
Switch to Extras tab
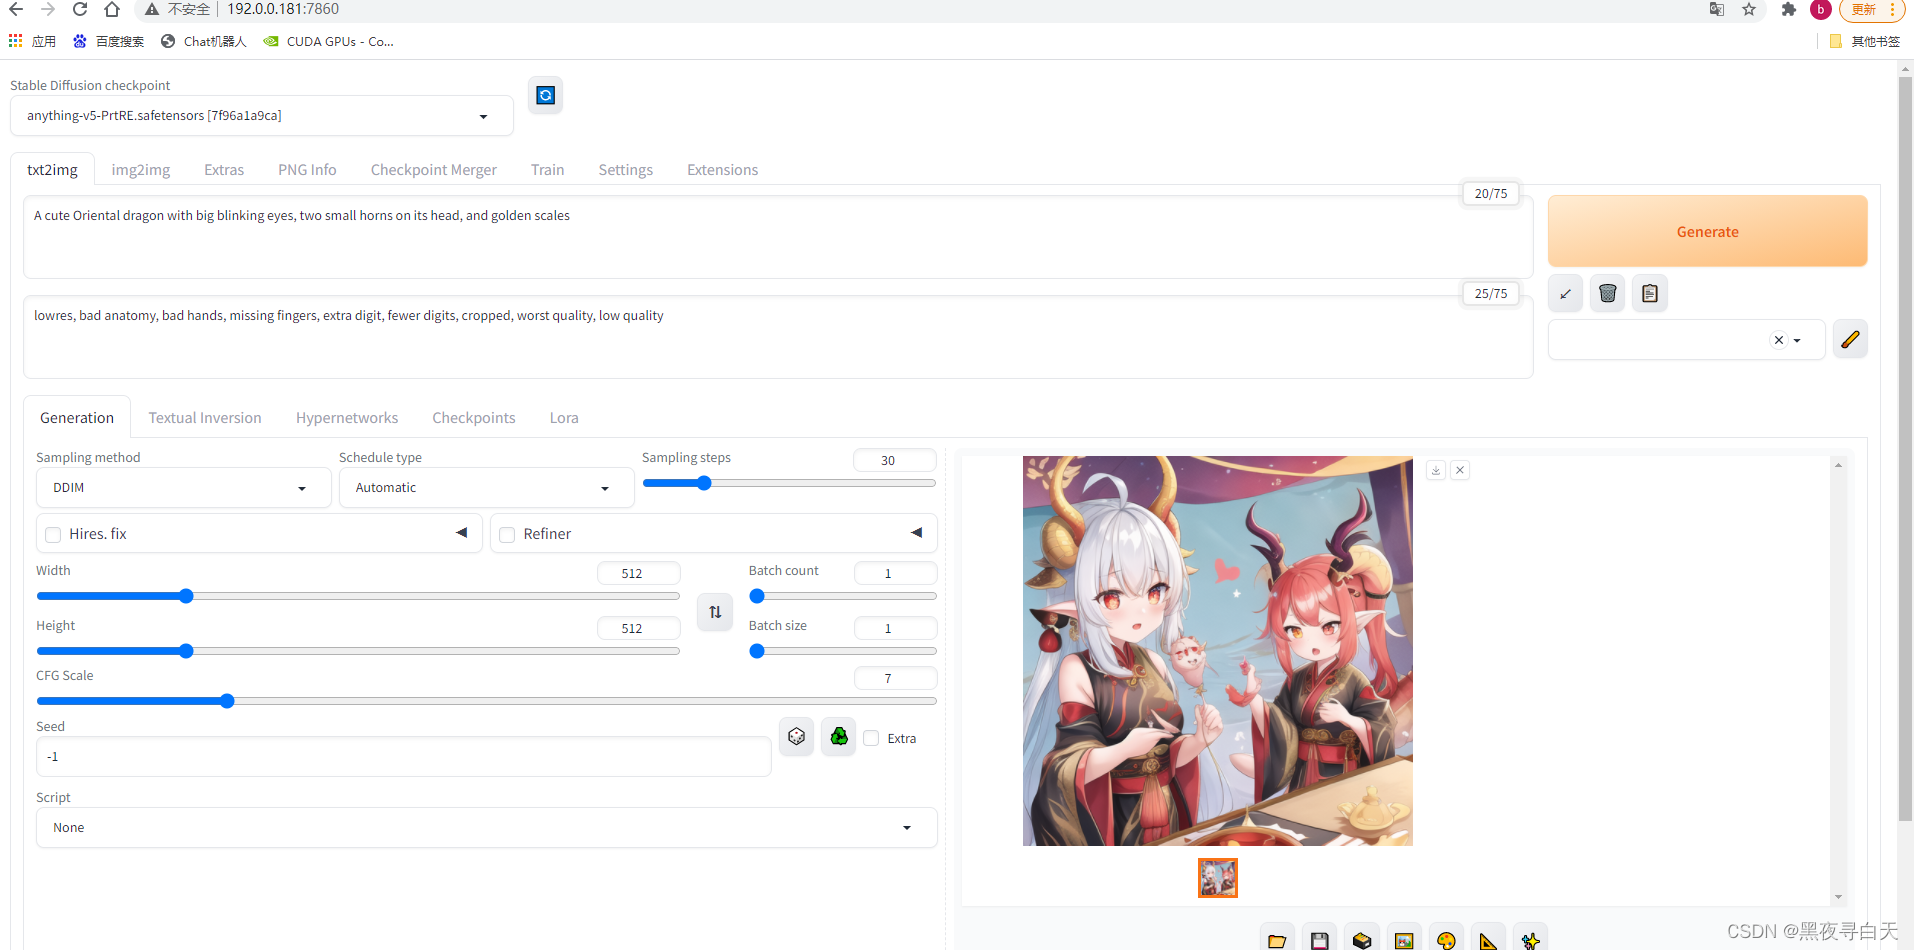[x=224, y=170]
